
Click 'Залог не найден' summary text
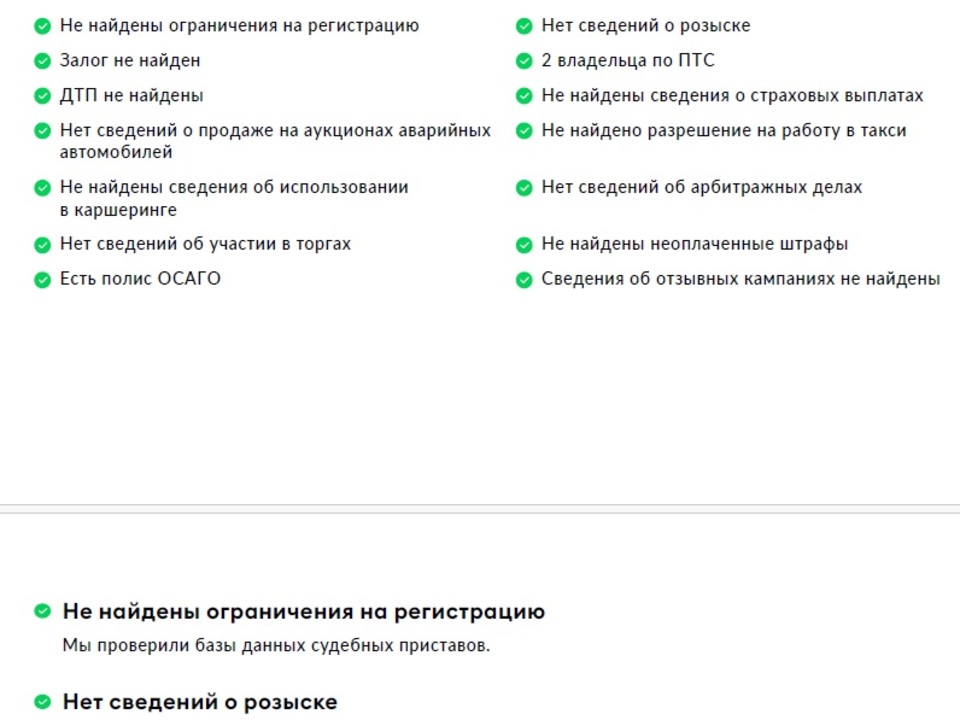coord(130,61)
